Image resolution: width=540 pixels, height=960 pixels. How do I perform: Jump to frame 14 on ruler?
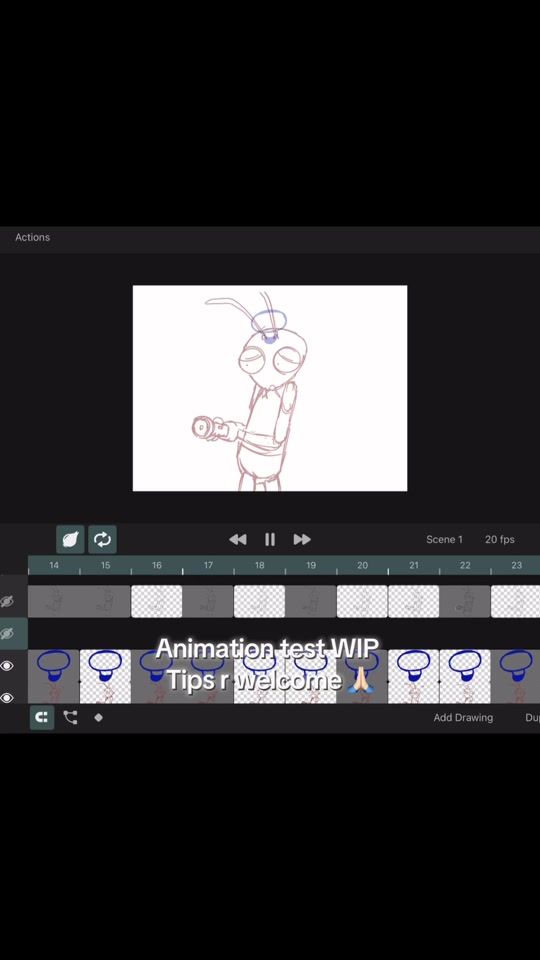[54, 565]
